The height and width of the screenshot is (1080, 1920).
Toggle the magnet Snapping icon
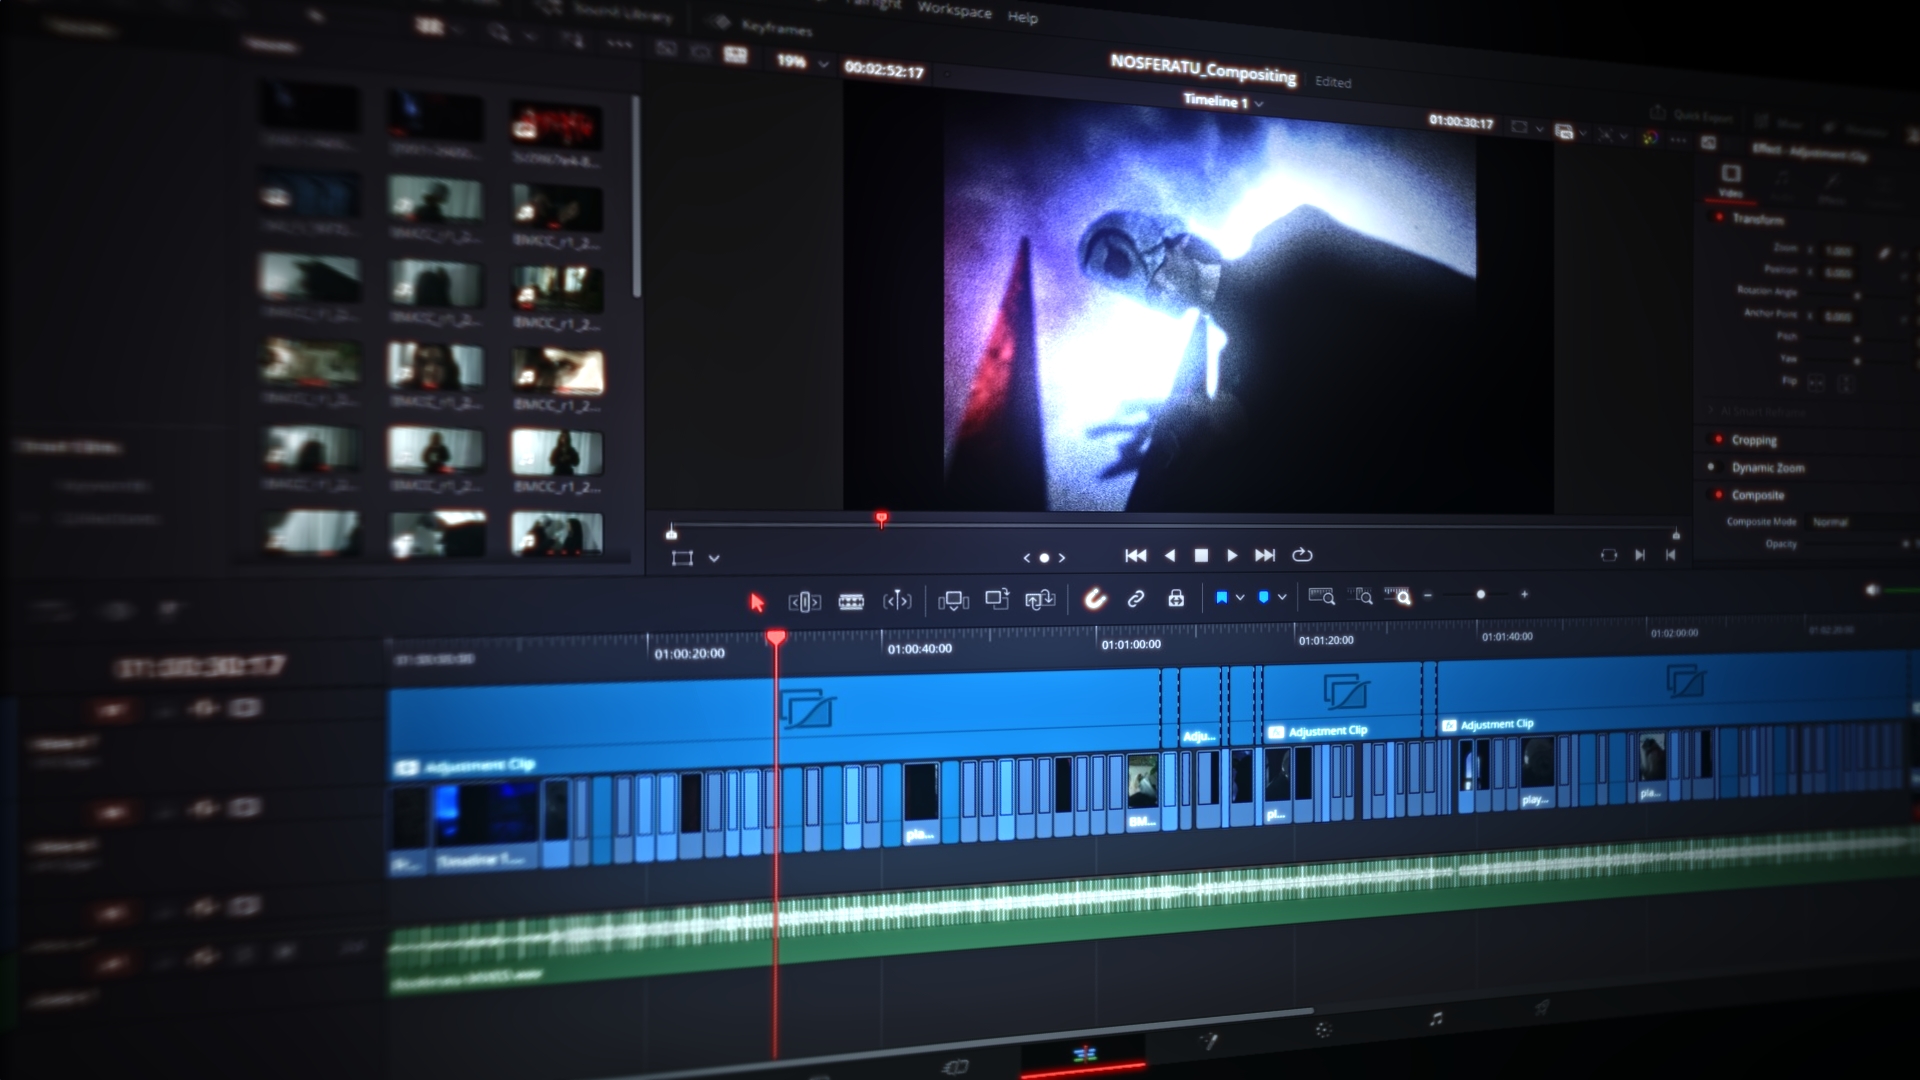1095,598
